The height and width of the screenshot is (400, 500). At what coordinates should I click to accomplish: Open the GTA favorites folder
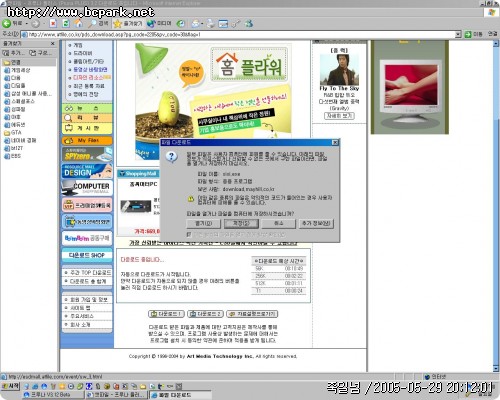tap(13, 132)
